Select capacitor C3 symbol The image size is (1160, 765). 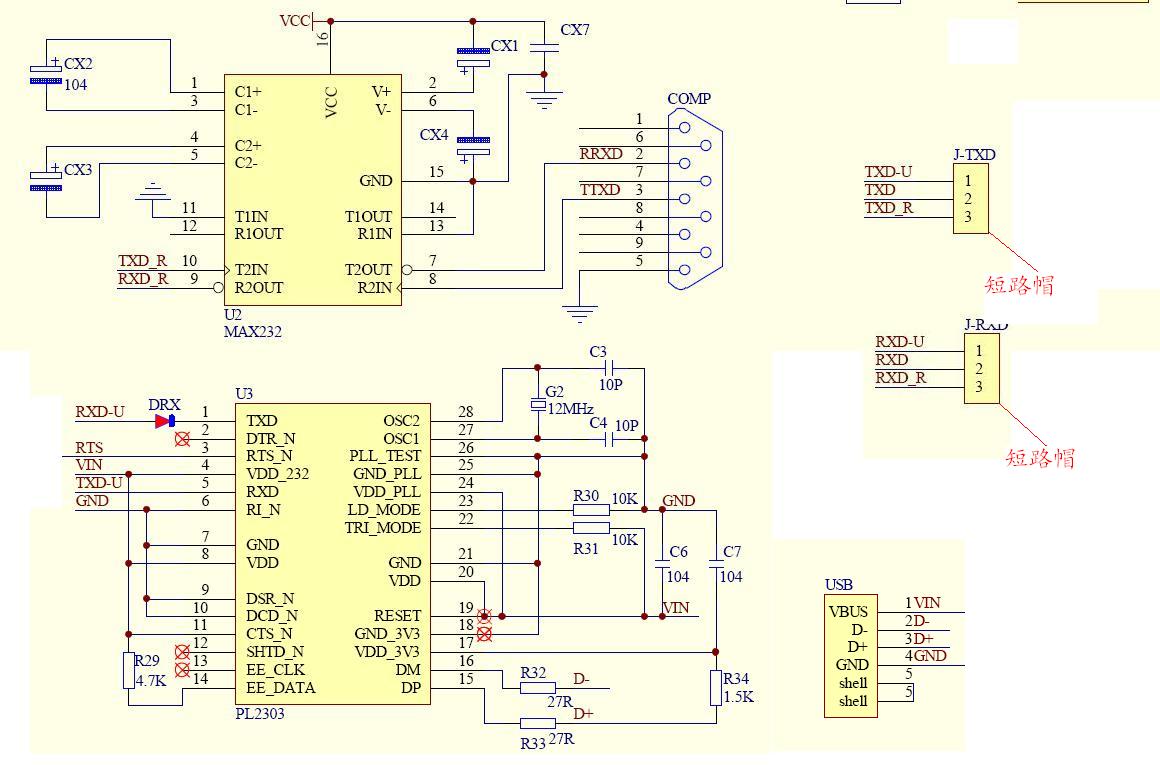pos(610,368)
